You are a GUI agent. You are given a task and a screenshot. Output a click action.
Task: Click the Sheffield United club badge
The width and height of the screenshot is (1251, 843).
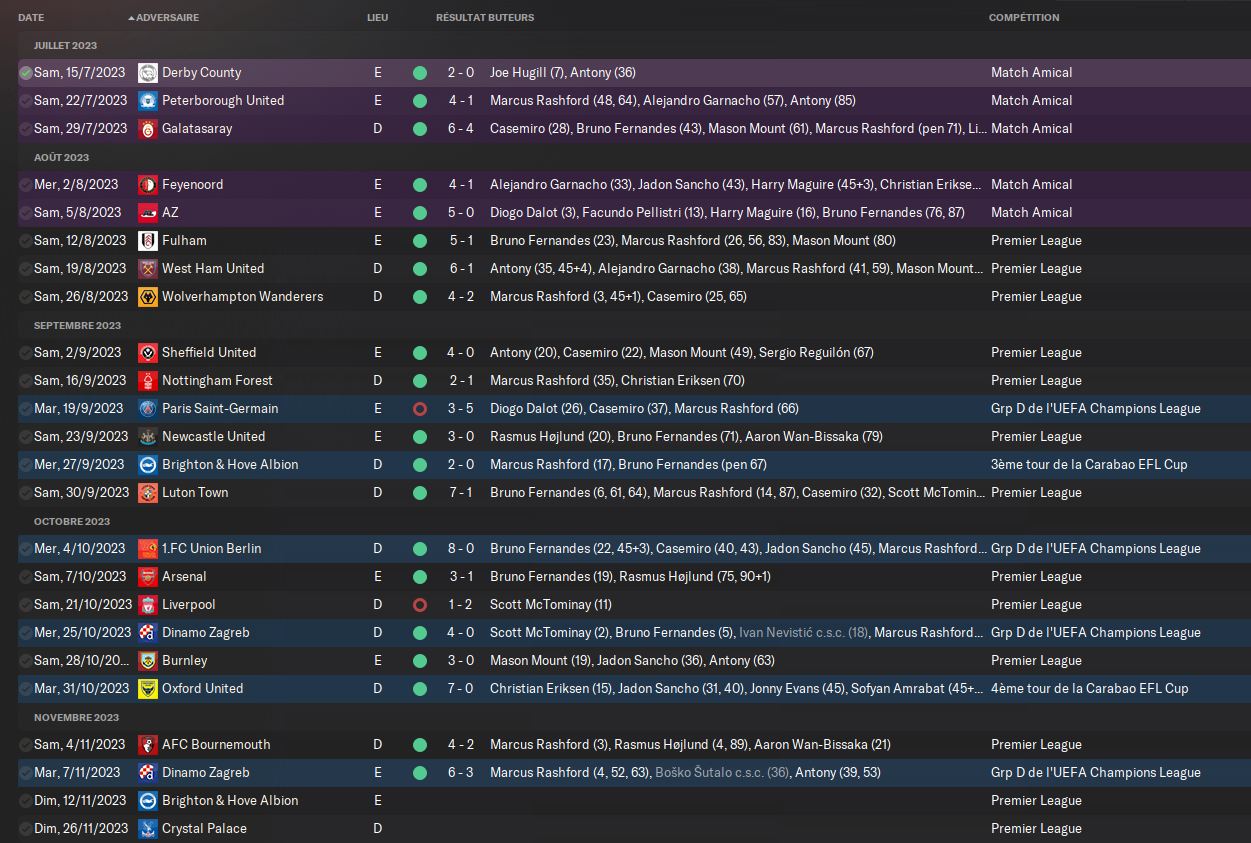coord(148,353)
